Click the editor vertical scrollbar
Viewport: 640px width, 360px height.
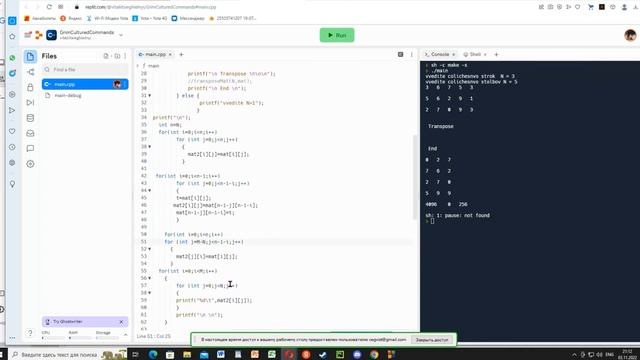pos(415,177)
